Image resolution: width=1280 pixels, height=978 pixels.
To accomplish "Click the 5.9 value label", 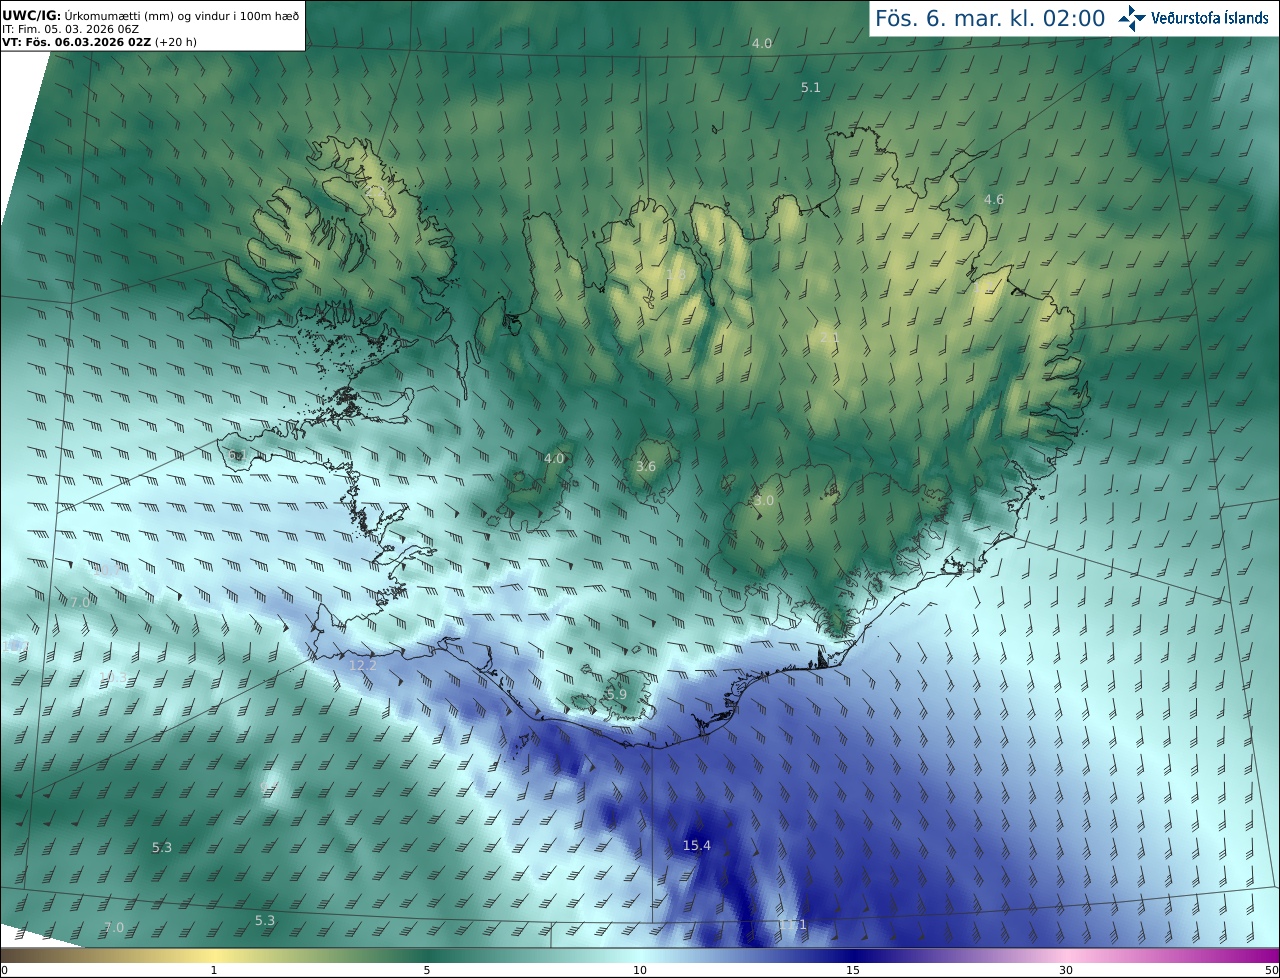I will (x=617, y=694).
